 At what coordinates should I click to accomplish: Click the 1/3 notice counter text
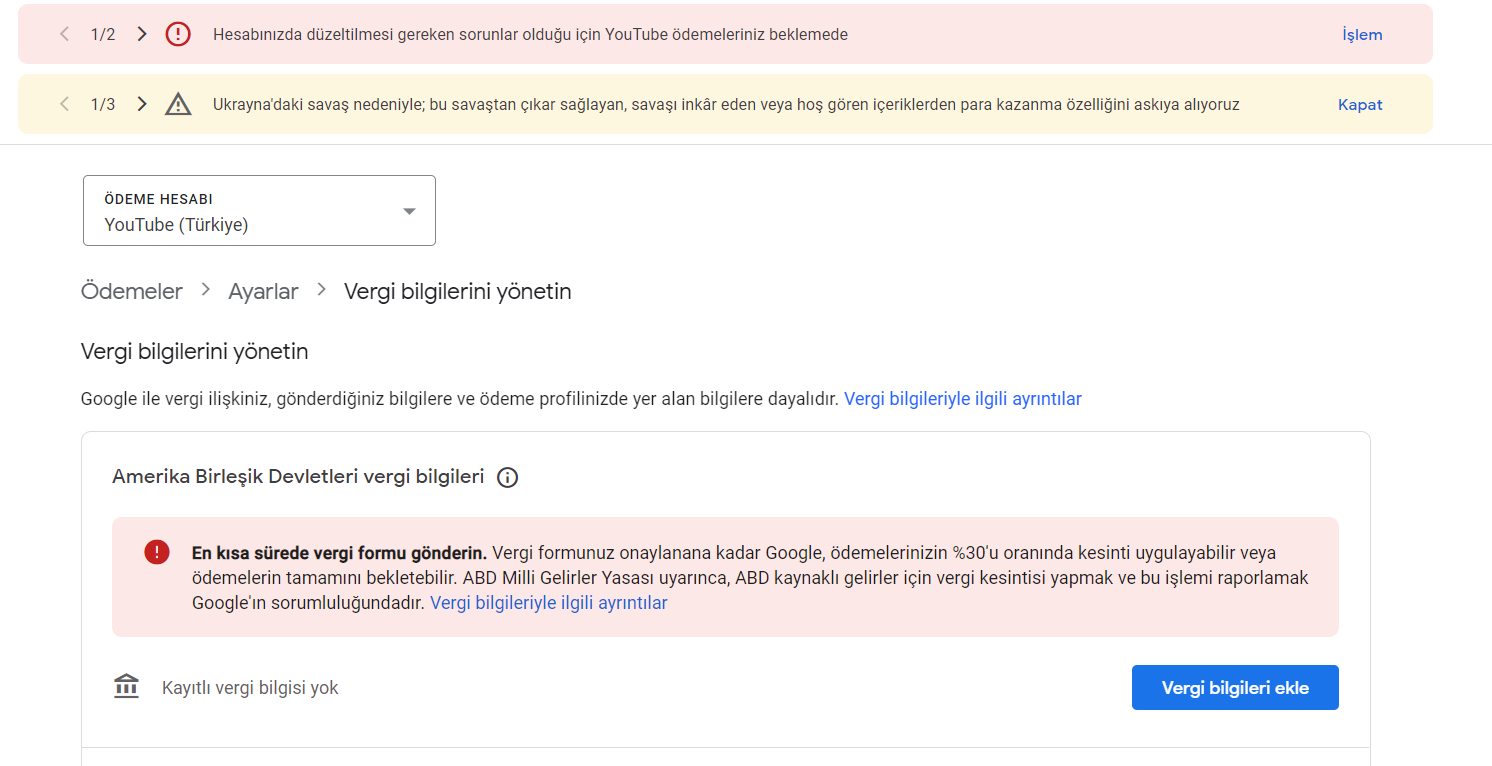103,104
